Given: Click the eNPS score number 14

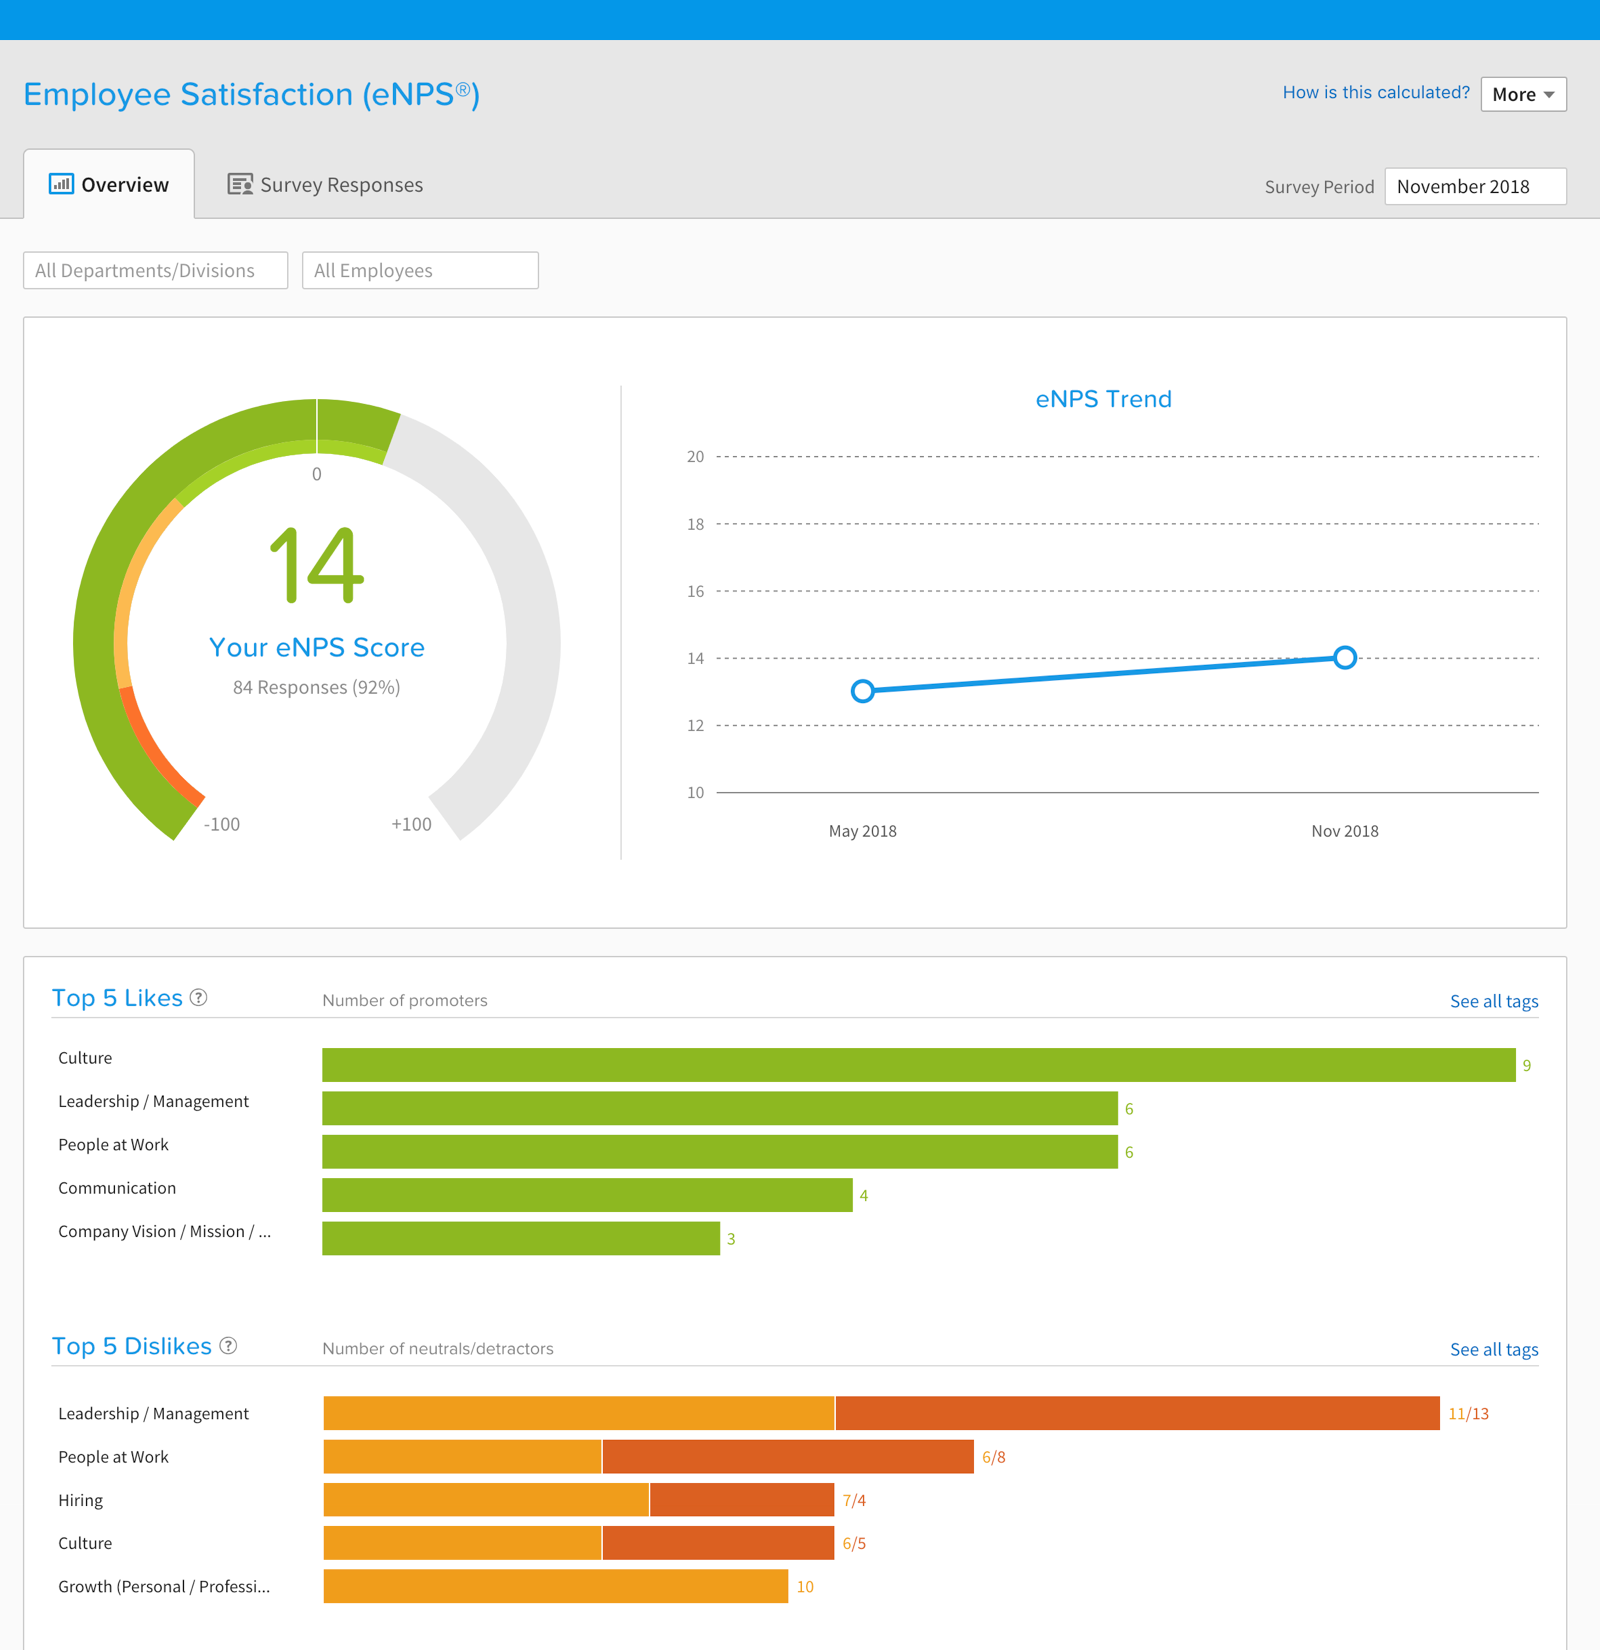Looking at the screenshot, I should (317, 565).
